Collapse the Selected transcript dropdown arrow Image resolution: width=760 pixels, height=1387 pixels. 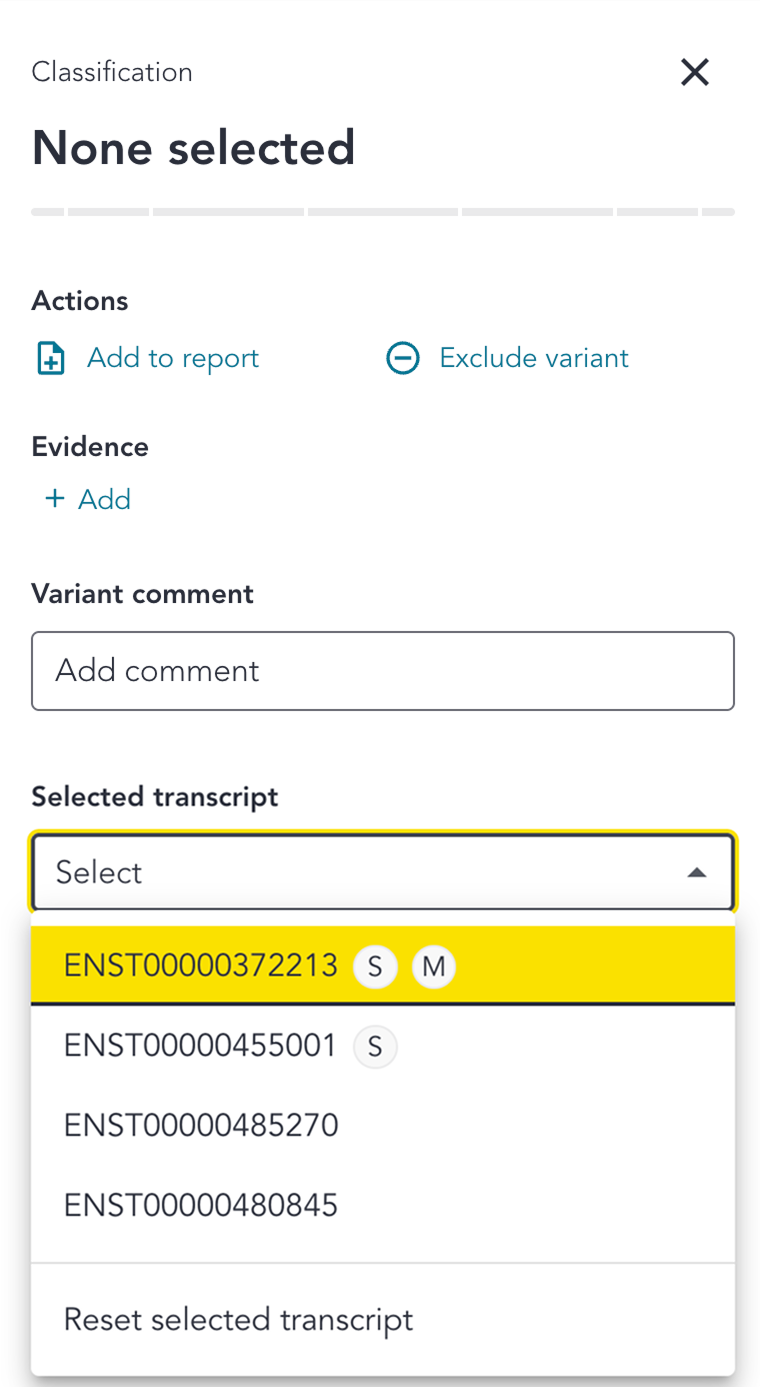pyautogui.click(x=697, y=873)
